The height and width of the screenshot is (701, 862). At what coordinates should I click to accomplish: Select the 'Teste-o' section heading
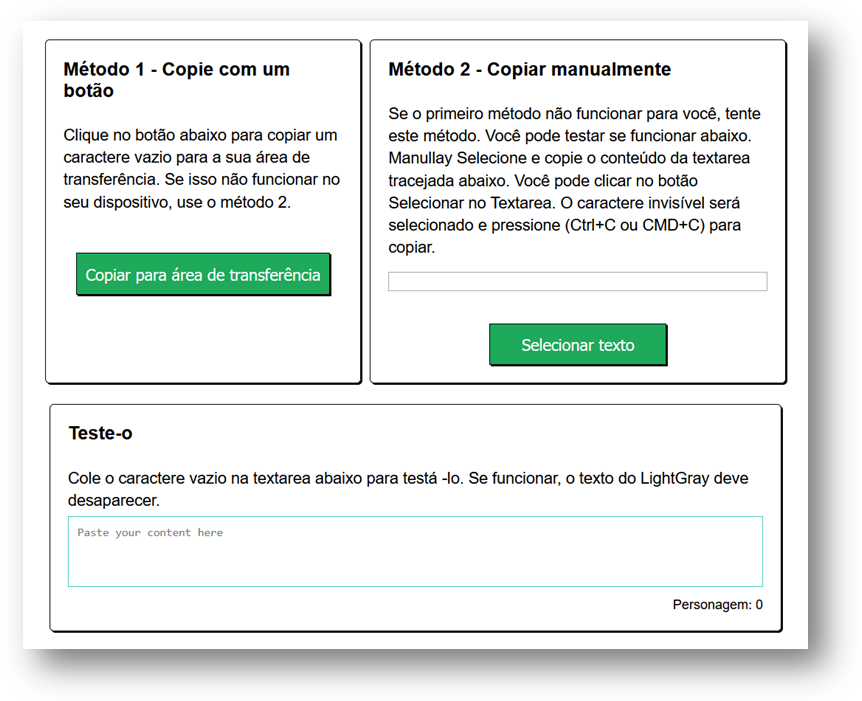click(100, 433)
